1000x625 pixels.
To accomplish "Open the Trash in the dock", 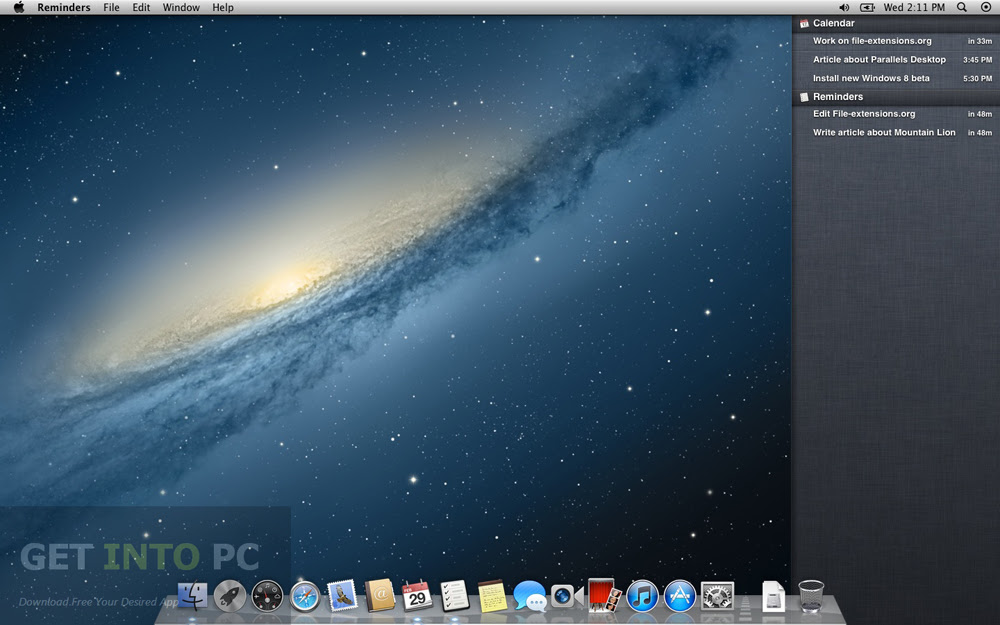I will pos(811,596).
